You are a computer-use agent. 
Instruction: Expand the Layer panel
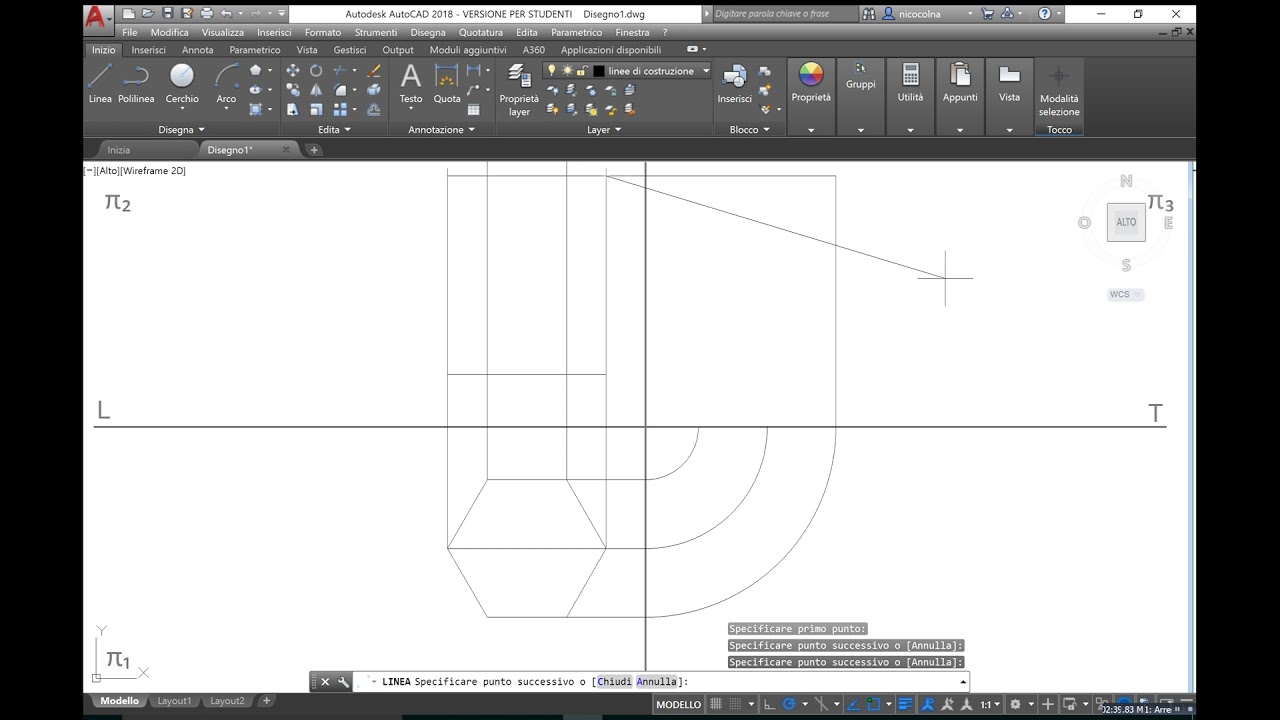tap(603, 130)
